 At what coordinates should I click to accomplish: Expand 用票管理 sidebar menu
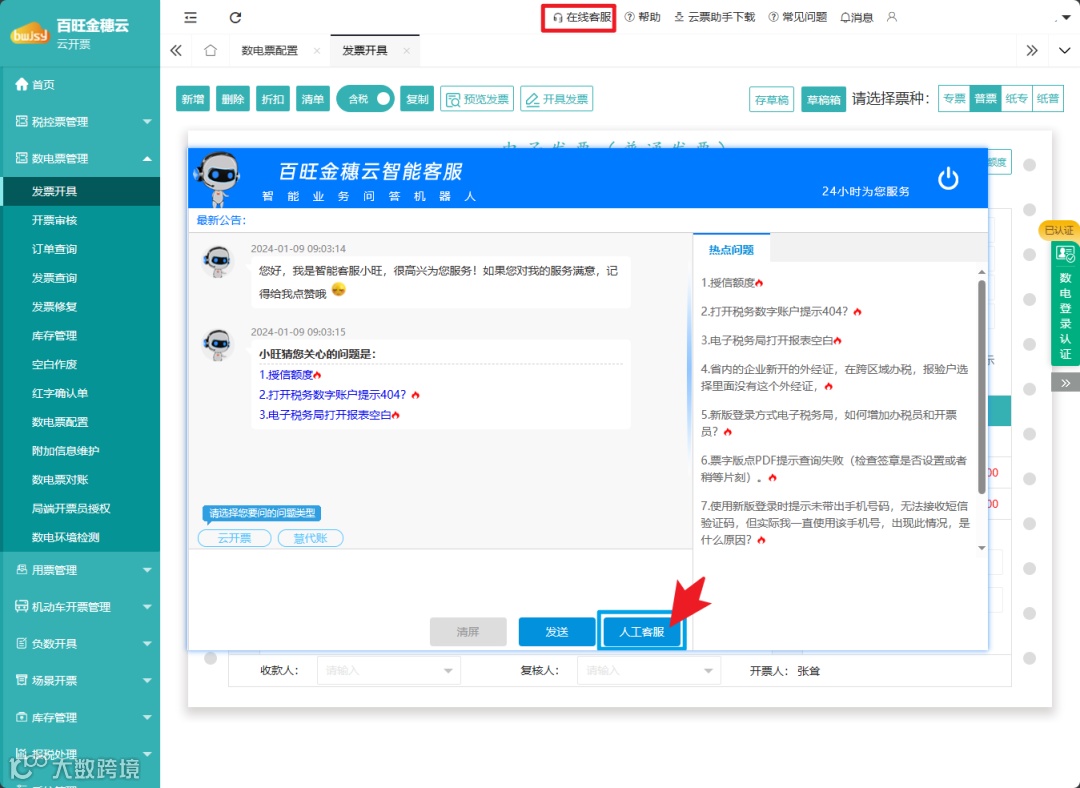click(80, 570)
